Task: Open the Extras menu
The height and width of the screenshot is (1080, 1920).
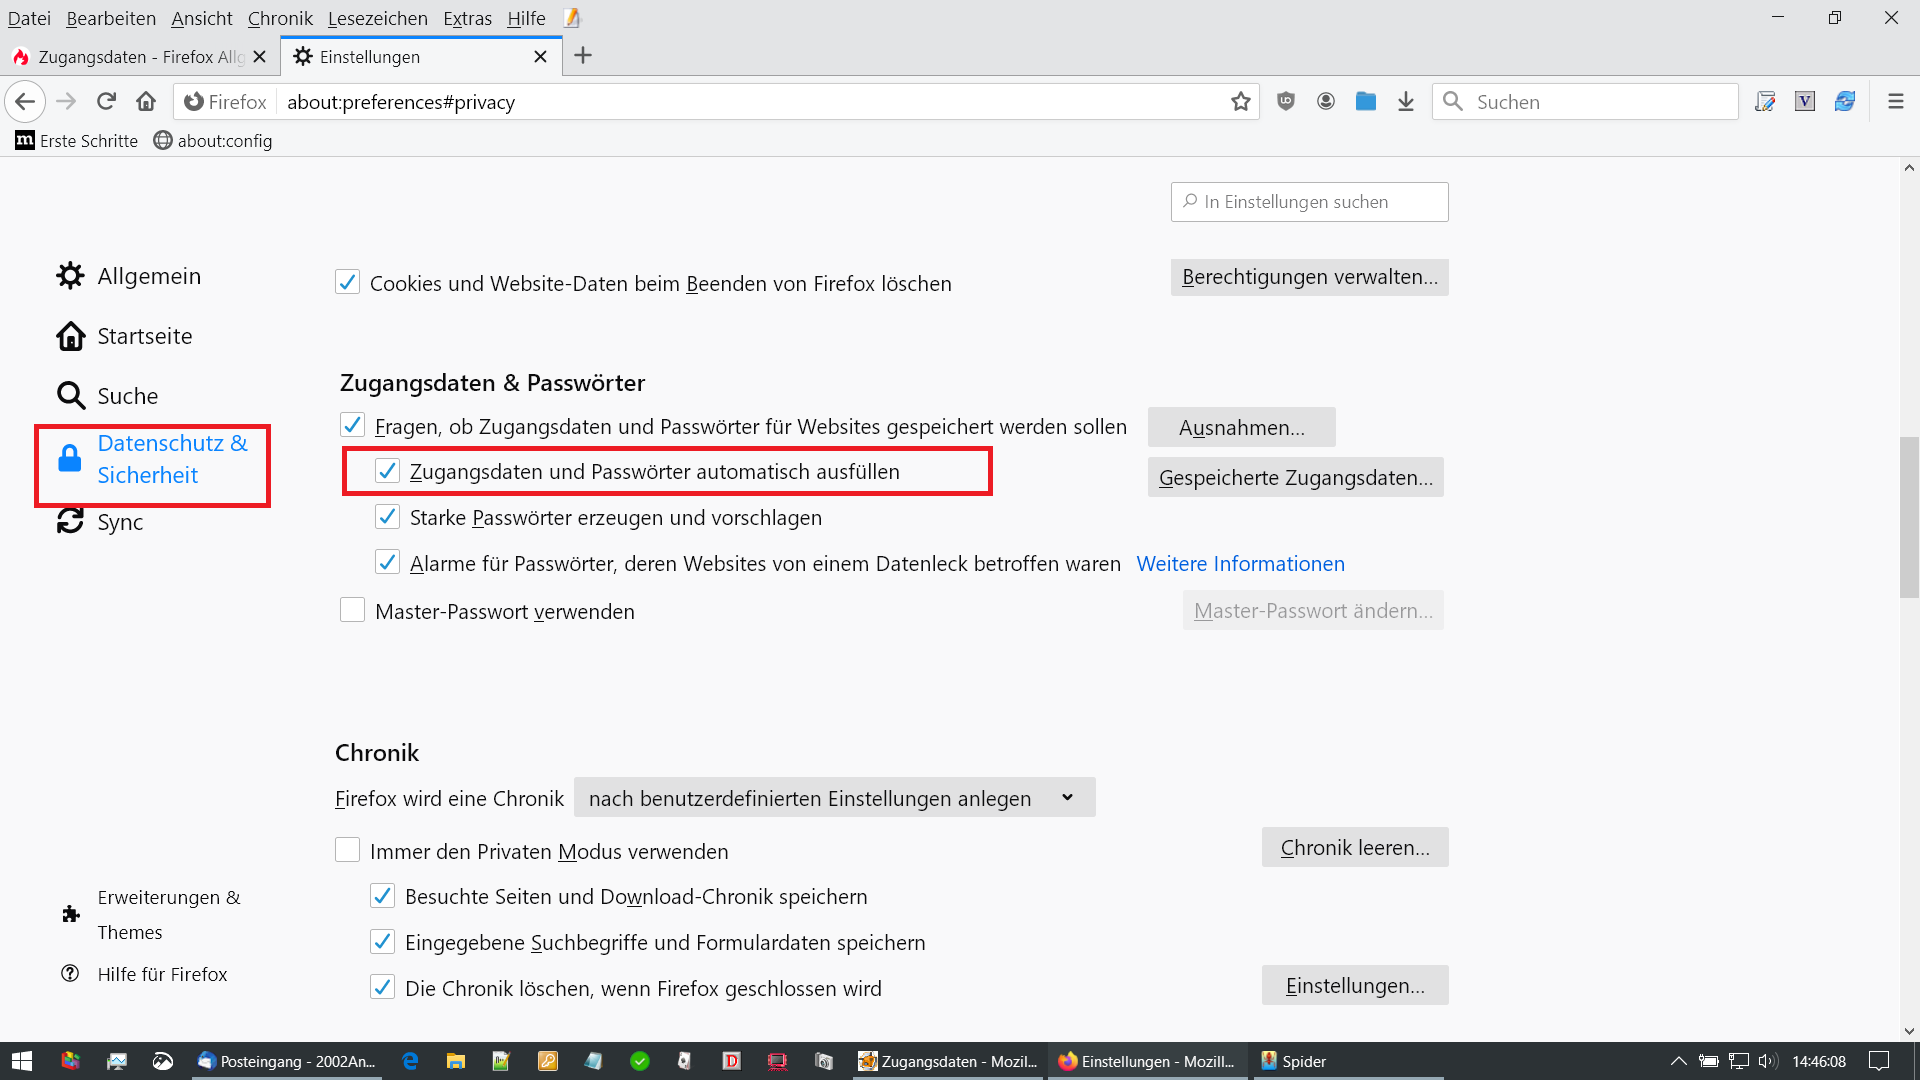Action: click(x=467, y=18)
